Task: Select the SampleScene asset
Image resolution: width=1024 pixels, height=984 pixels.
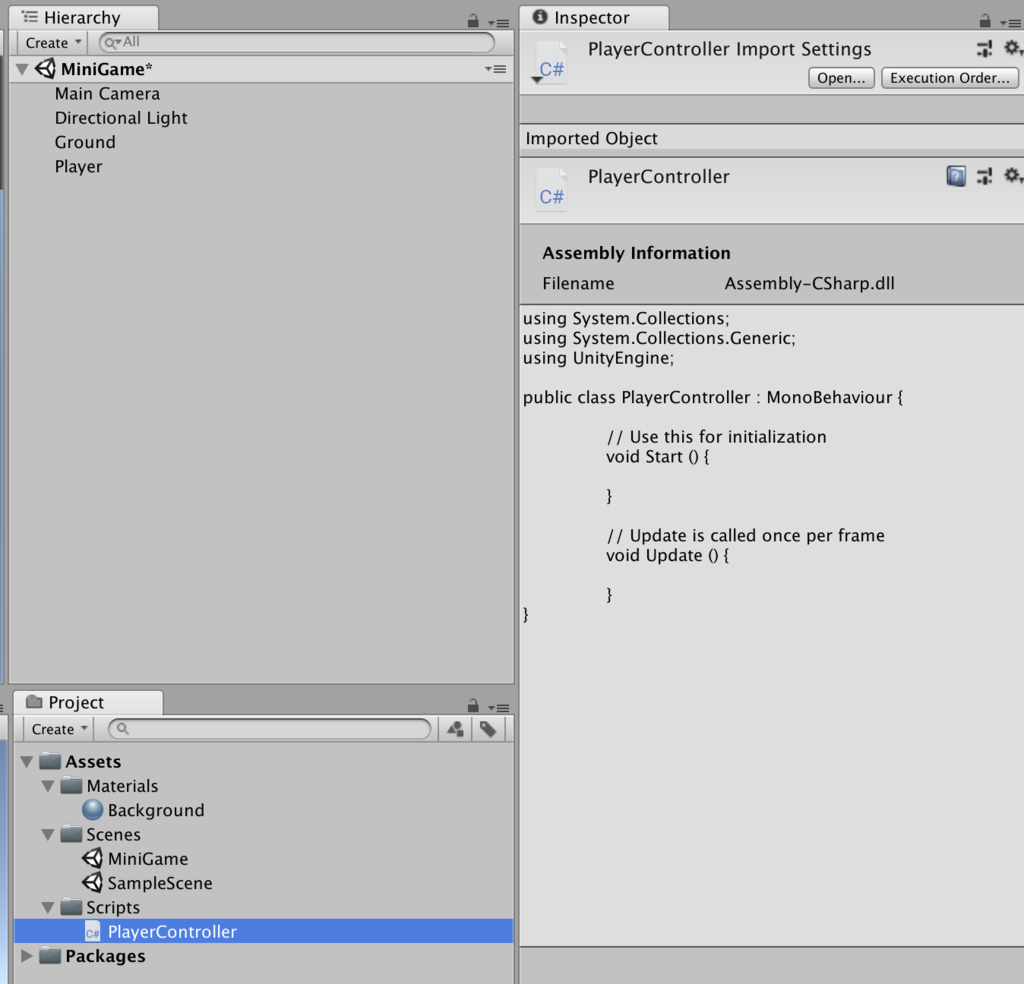Action: (160, 883)
